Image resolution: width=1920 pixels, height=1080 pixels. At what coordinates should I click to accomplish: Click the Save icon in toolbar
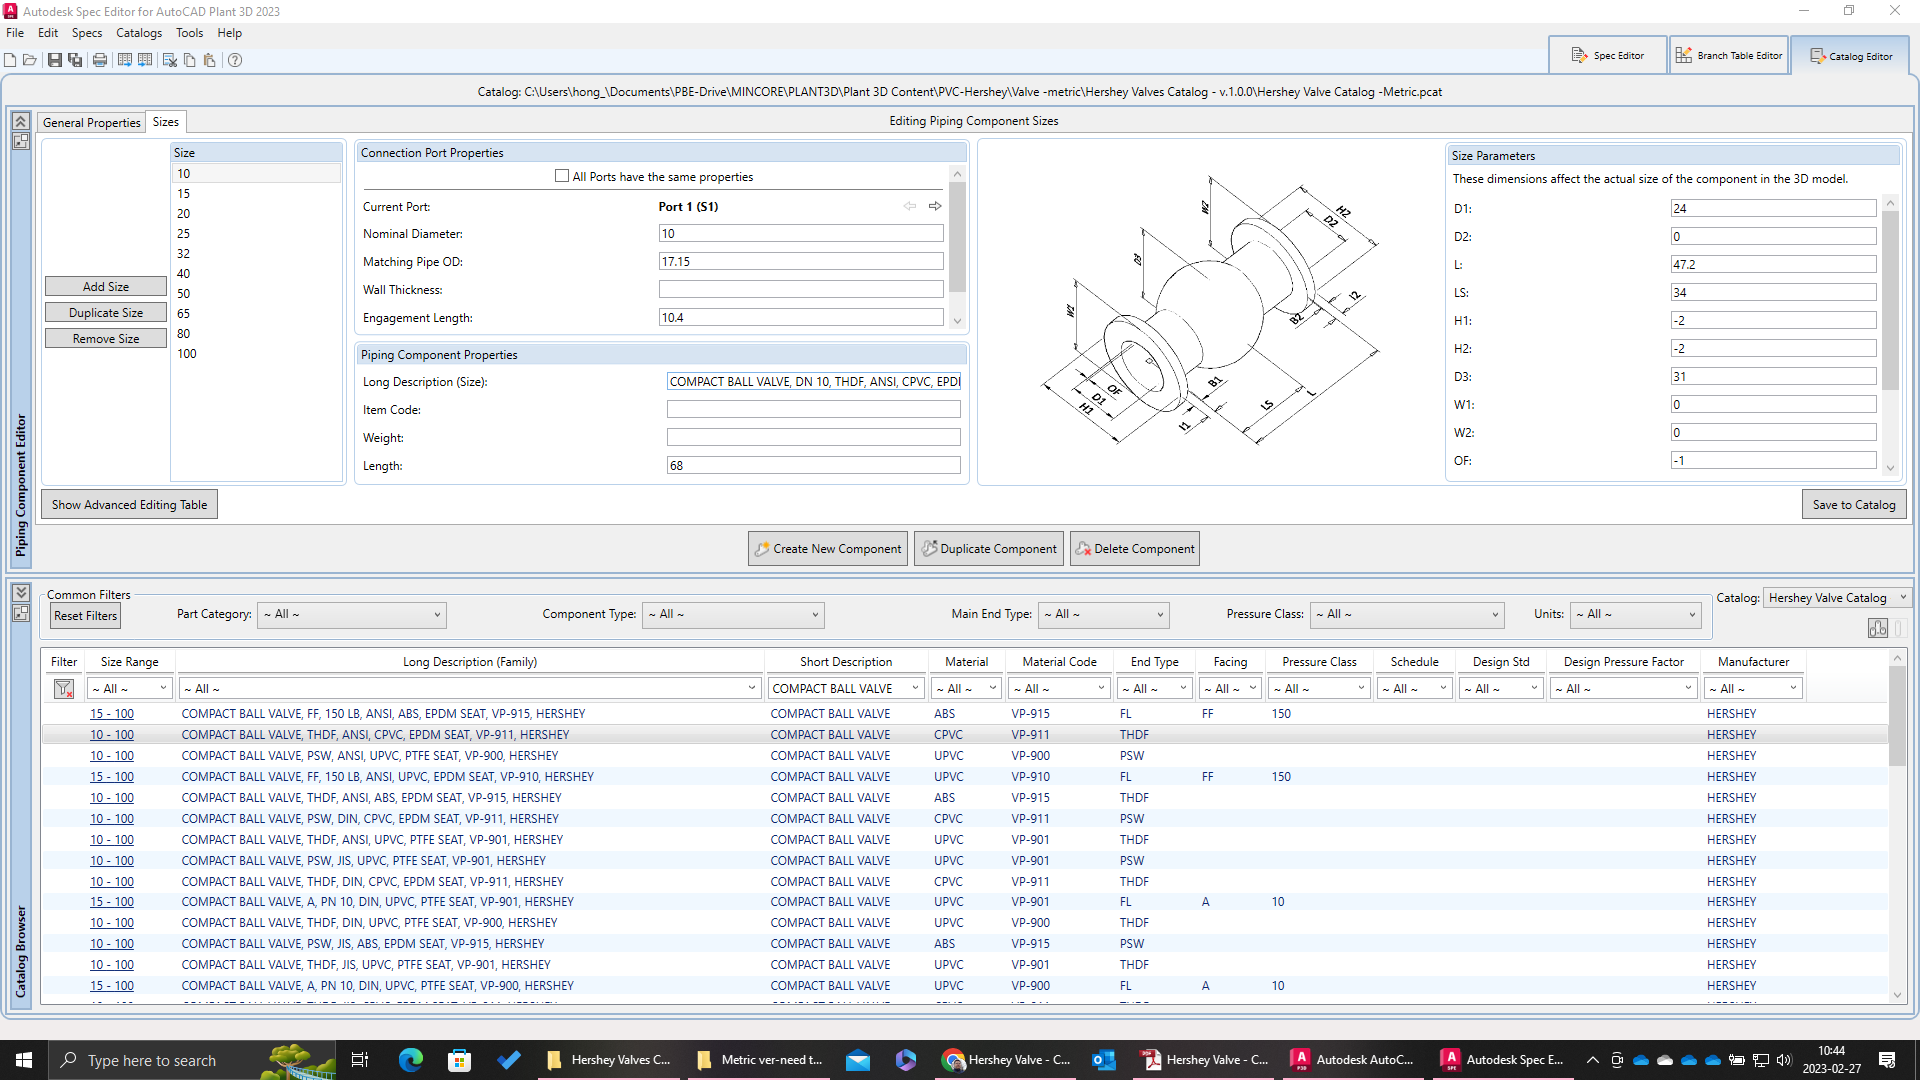[55, 60]
